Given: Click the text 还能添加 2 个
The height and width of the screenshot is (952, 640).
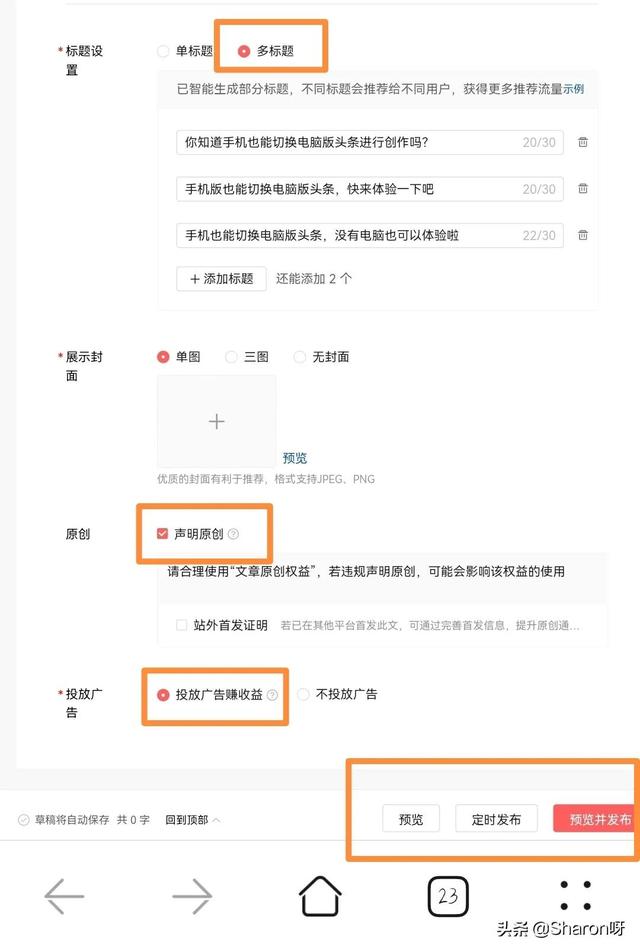Looking at the screenshot, I should pyautogui.click(x=314, y=279).
